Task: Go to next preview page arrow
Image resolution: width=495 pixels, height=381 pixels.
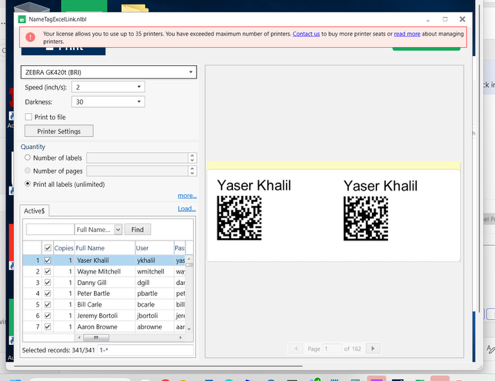Action: (373, 349)
